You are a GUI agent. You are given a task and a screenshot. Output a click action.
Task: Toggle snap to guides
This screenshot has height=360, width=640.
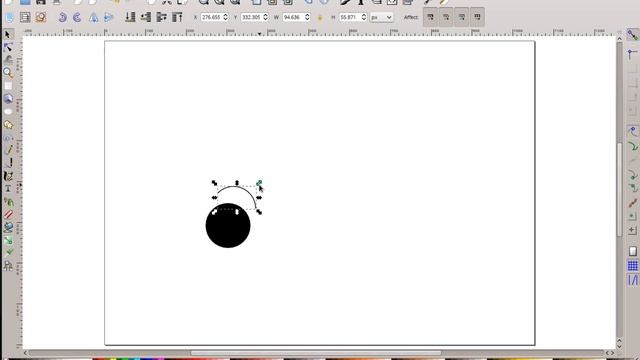632,280
